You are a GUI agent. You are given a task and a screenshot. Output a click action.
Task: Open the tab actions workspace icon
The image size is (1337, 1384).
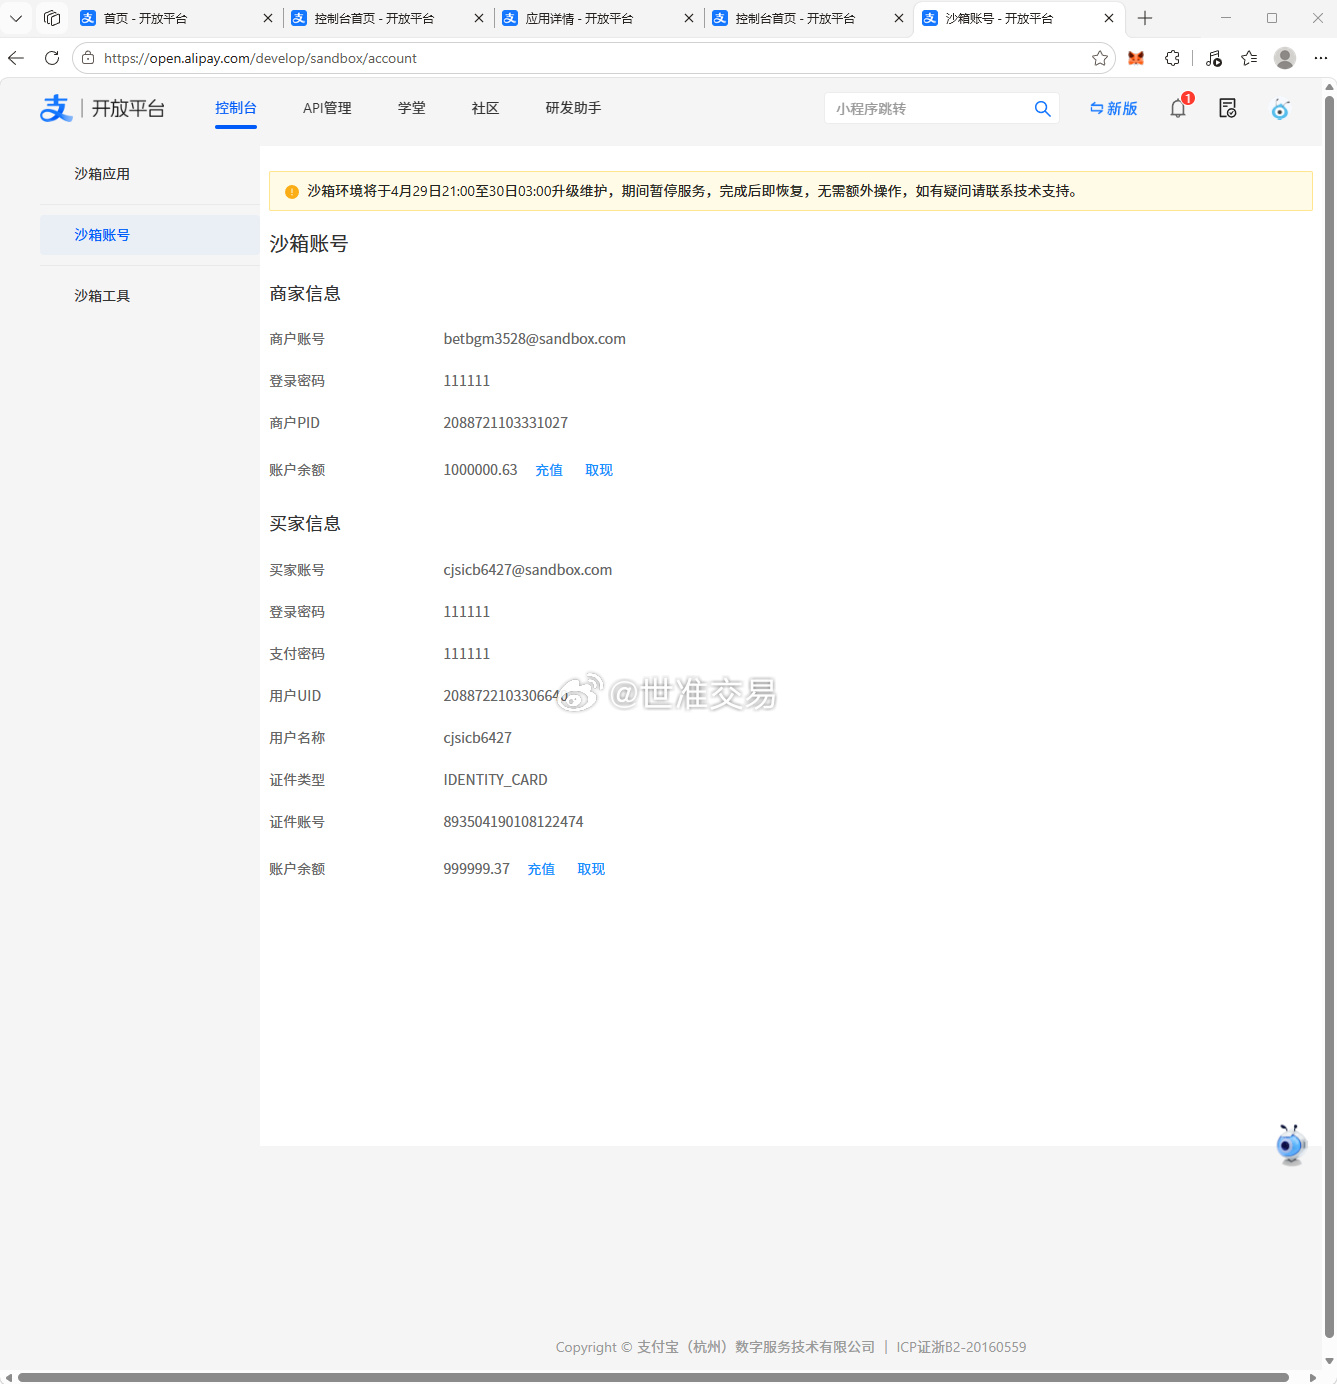click(x=52, y=18)
